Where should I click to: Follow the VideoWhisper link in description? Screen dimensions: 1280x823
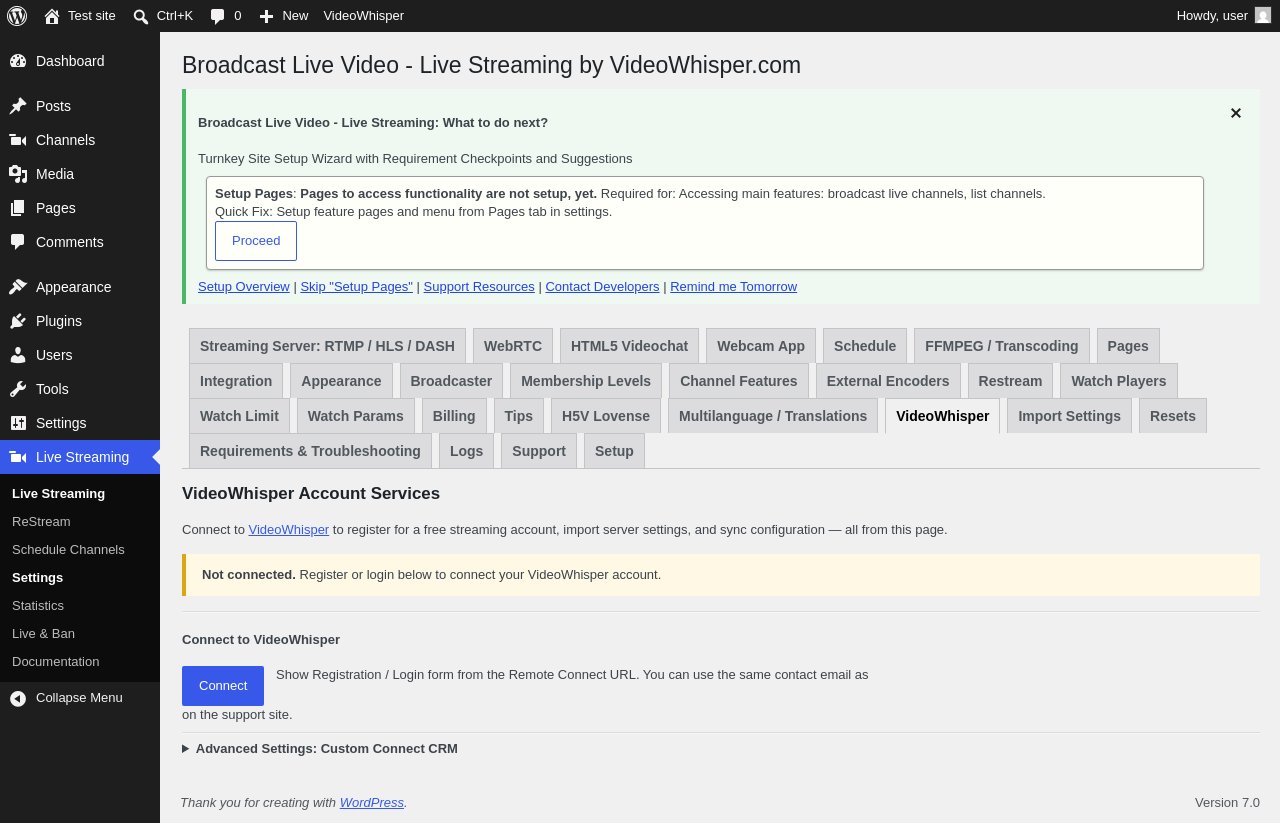coord(289,530)
